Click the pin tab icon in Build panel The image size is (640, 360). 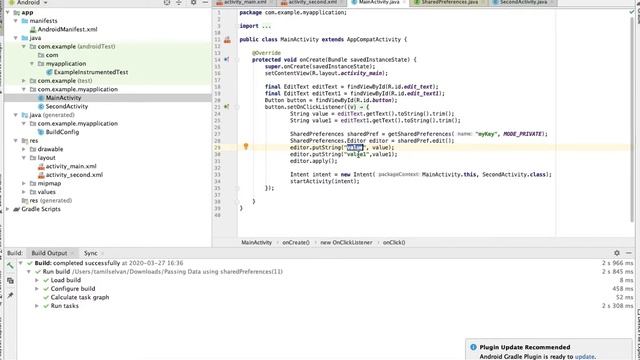(x=10, y=295)
